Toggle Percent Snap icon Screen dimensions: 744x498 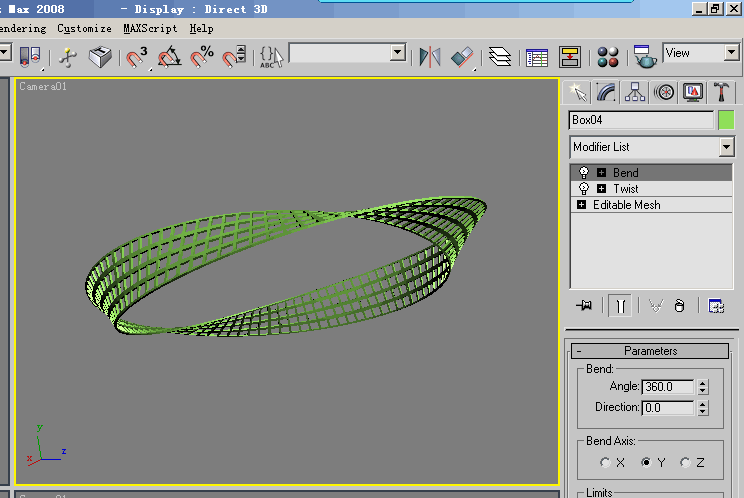(x=202, y=57)
